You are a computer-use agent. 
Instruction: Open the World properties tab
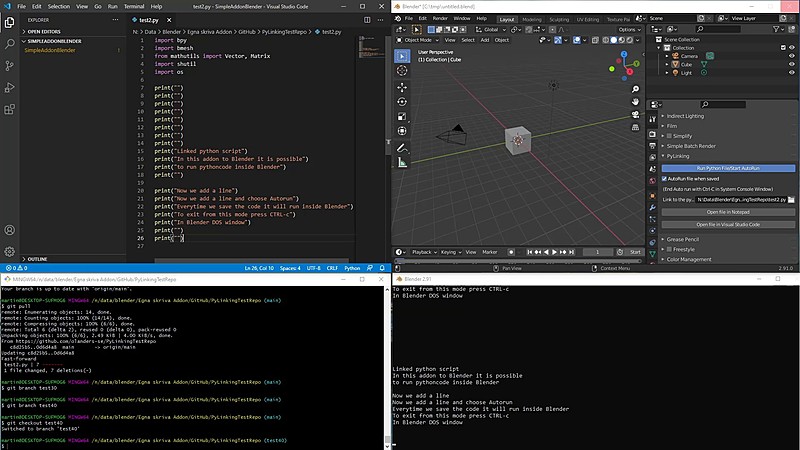pos(653,181)
